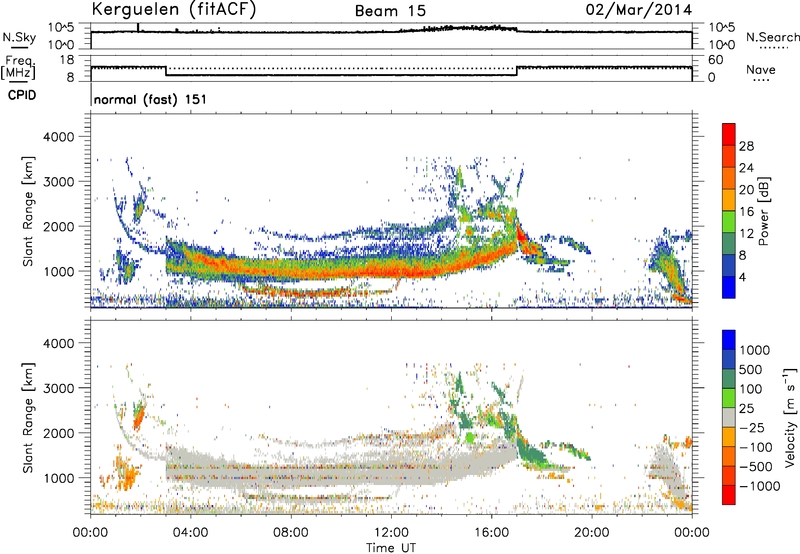Click the '04:00' time tick label
The height and width of the screenshot is (554, 800).
pyautogui.click(x=190, y=533)
